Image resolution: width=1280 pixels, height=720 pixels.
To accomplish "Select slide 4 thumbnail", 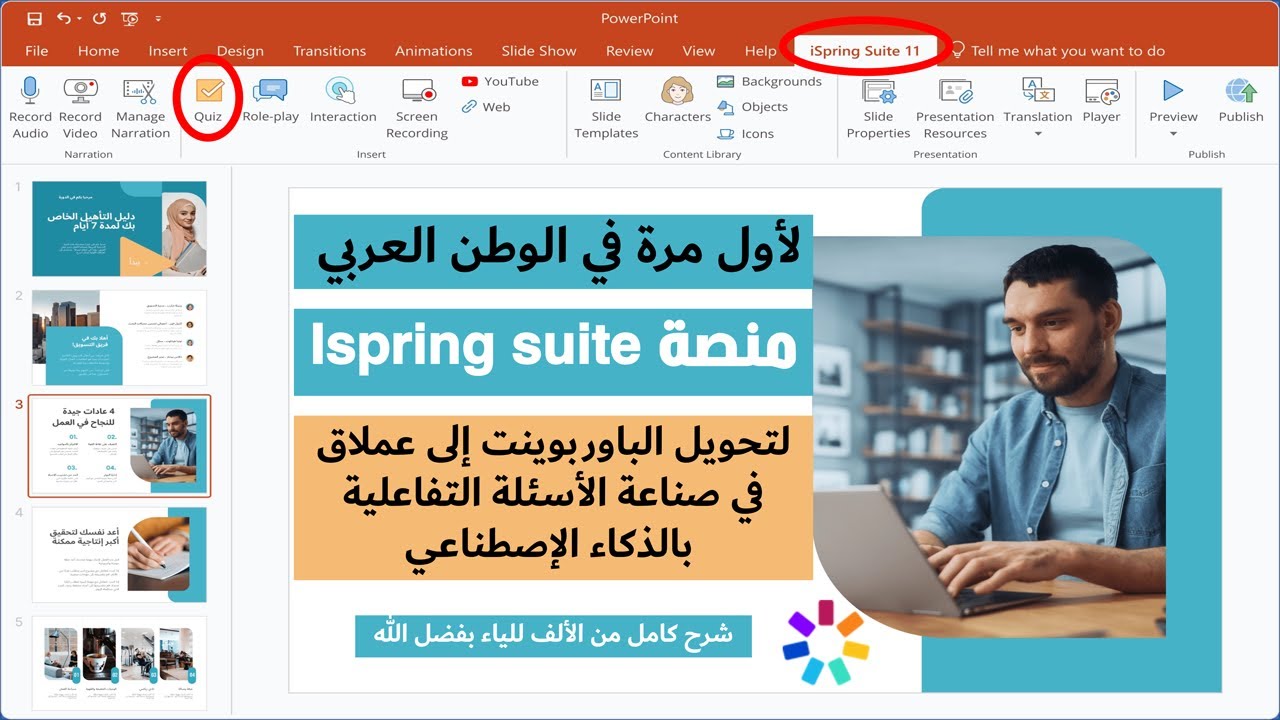I will point(119,555).
